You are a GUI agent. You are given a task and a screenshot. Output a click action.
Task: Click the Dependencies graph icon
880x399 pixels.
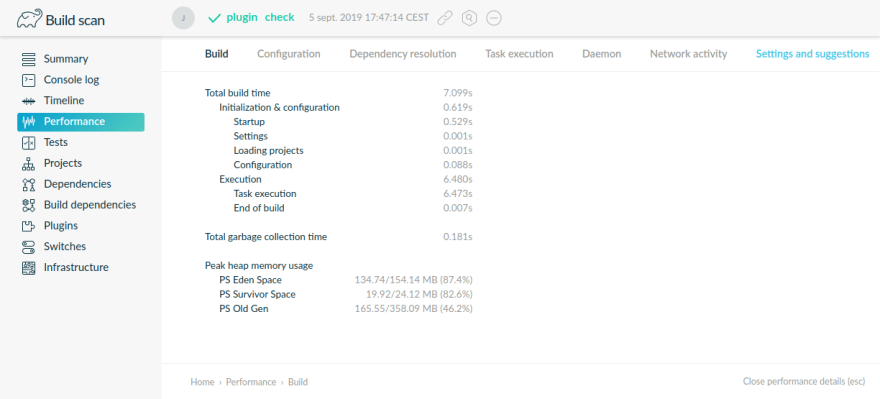click(28, 184)
